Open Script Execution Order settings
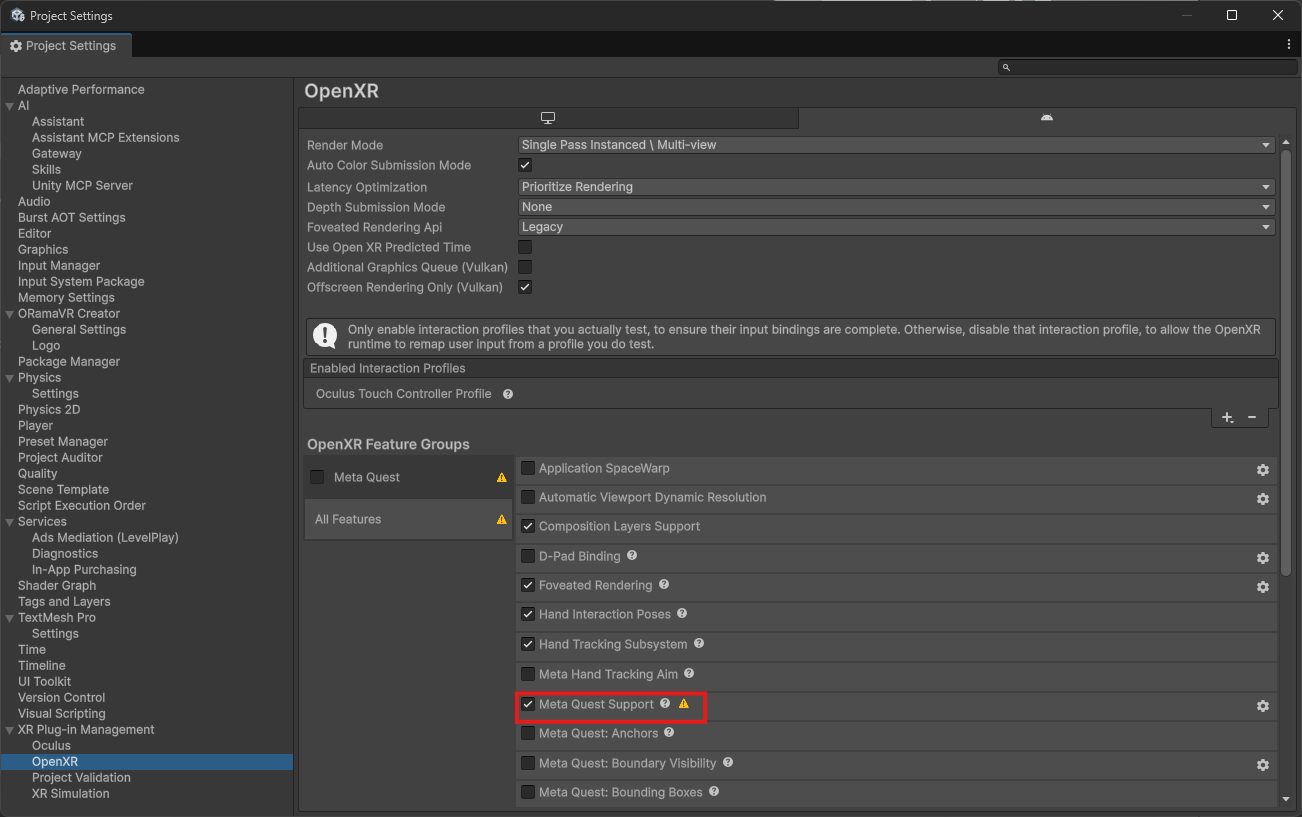The height and width of the screenshot is (817, 1302). [82, 506]
